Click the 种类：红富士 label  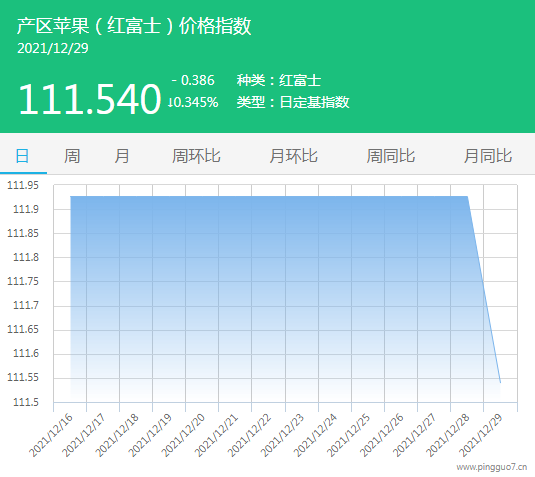[x=279, y=81]
